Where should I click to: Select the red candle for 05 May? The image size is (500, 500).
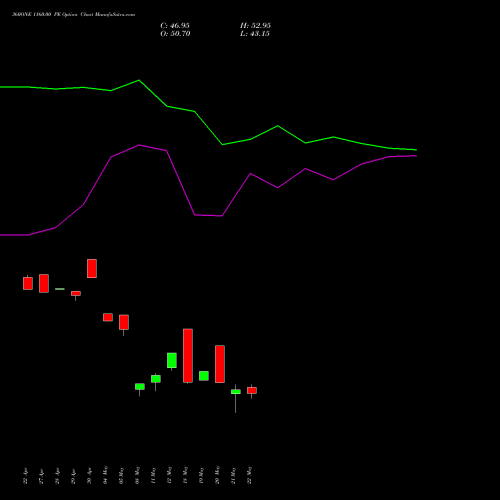click(124, 322)
